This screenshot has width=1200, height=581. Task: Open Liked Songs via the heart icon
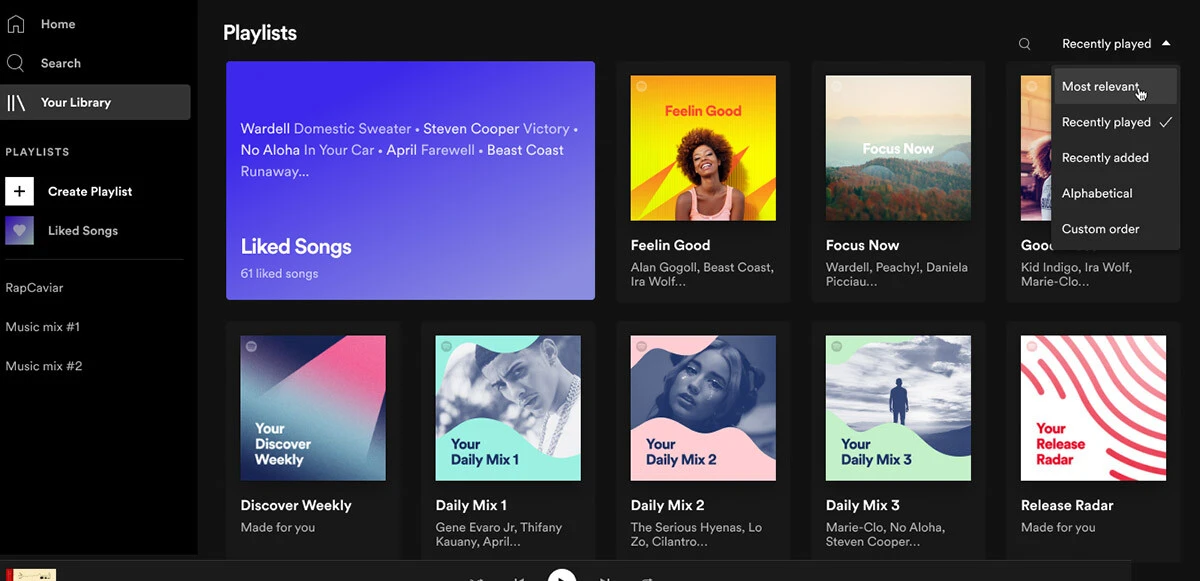click(x=19, y=230)
